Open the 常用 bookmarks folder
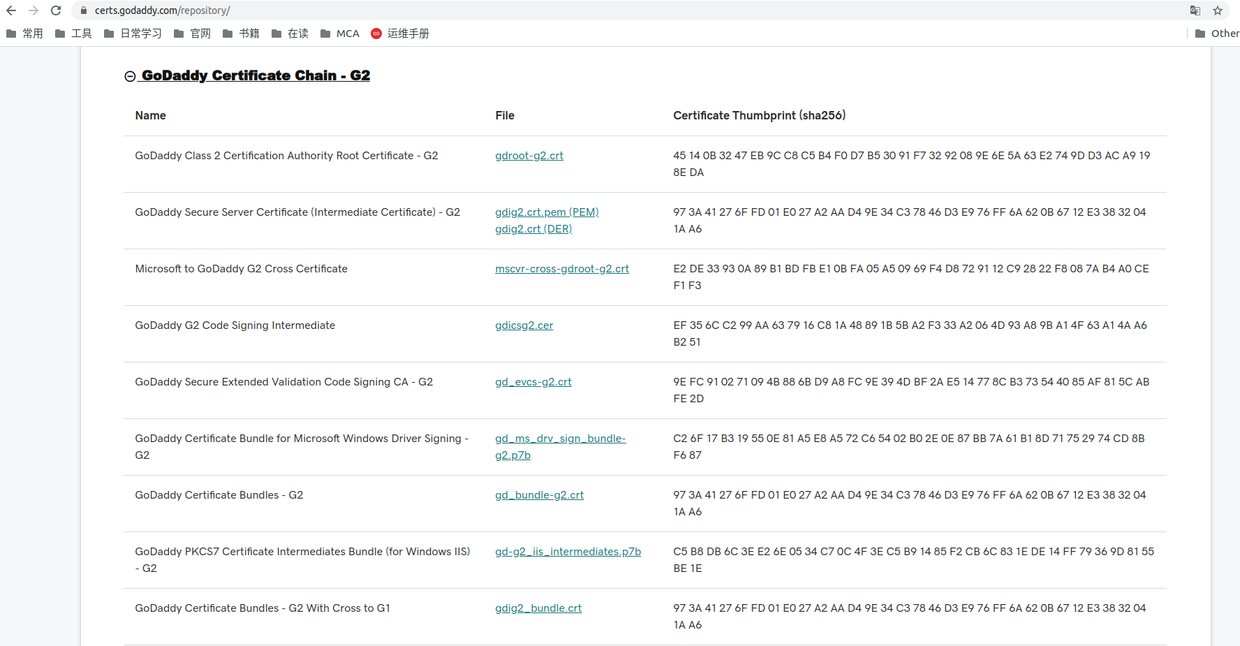The image size is (1240, 646). point(25,33)
